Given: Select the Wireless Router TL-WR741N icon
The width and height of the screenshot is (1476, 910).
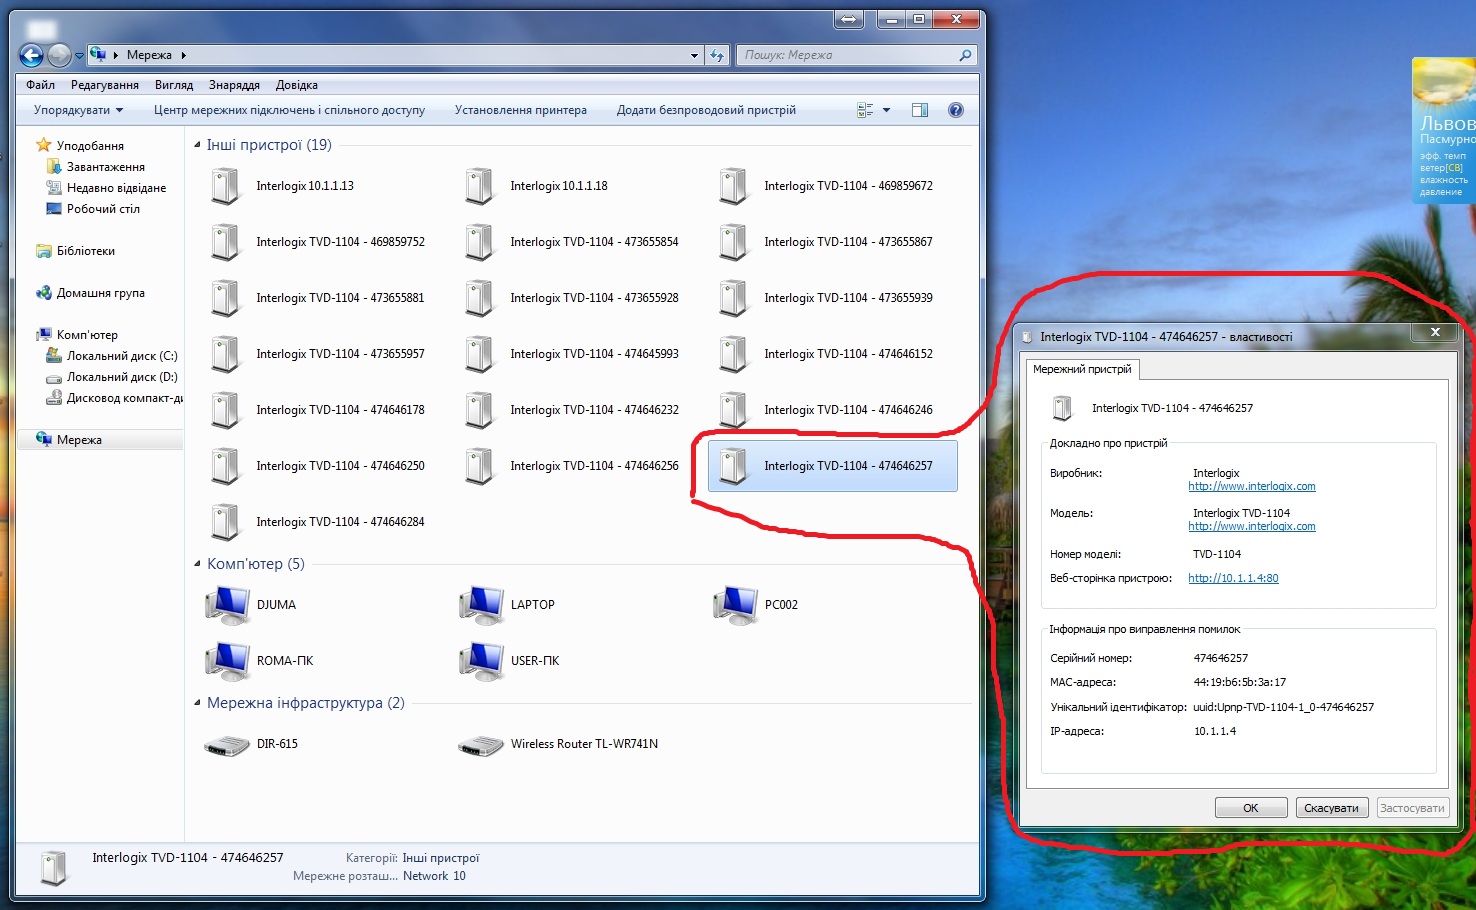Looking at the screenshot, I should pyautogui.click(x=481, y=745).
